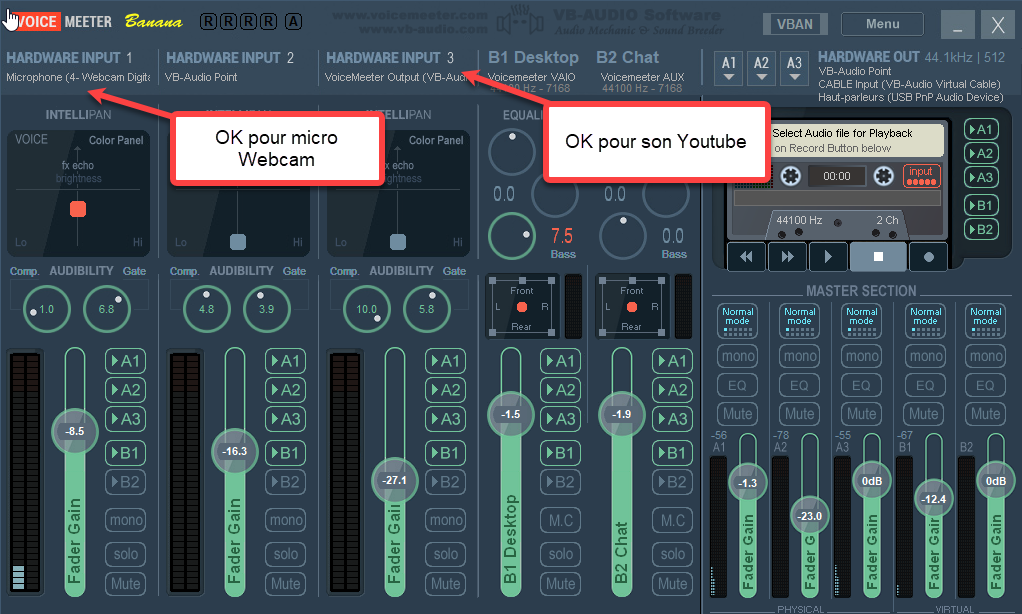Toggle A2 routing on B1 Desktop strip
The height and width of the screenshot is (614, 1022).
pos(560,390)
